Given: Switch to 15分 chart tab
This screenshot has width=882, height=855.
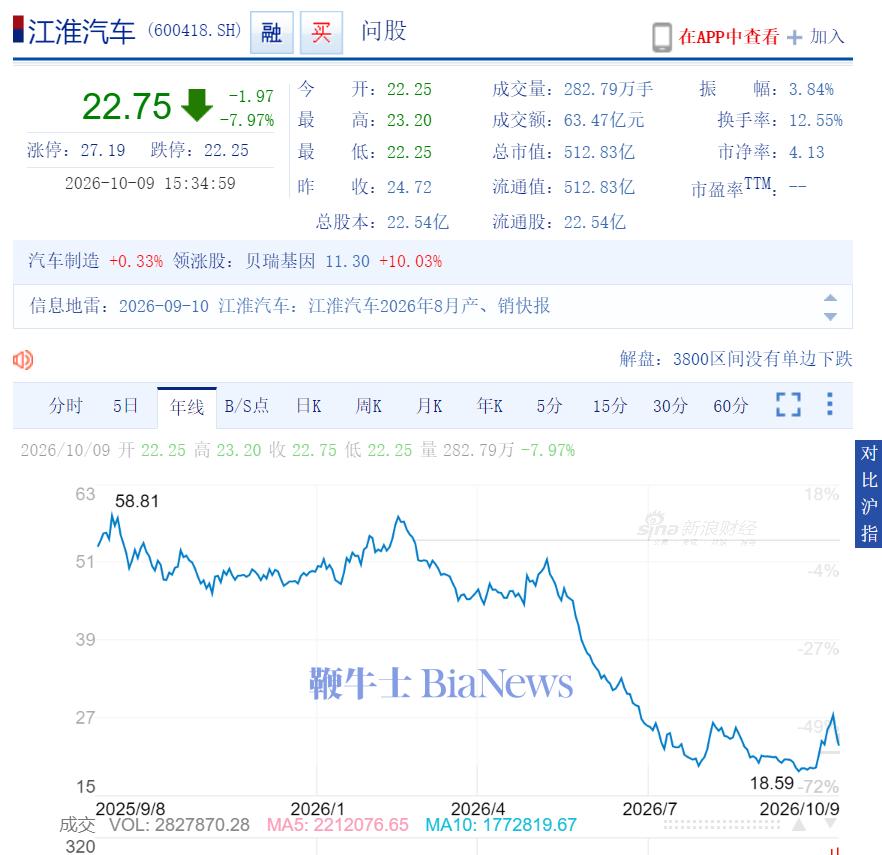Looking at the screenshot, I should [x=610, y=406].
